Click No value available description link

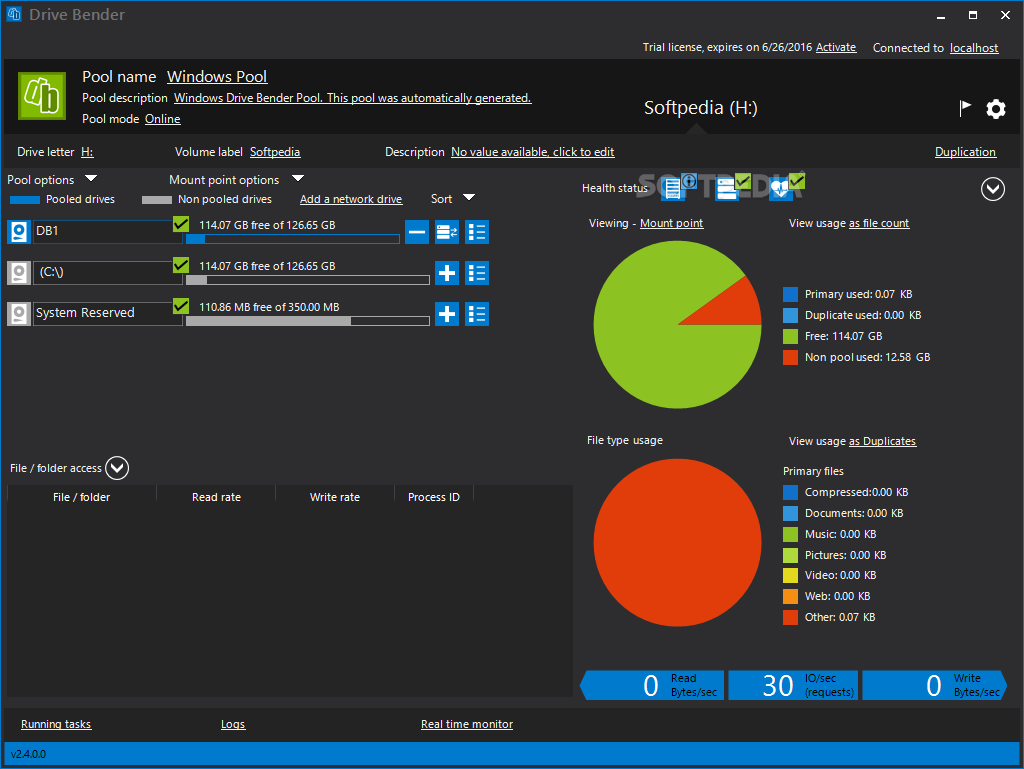(x=532, y=151)
